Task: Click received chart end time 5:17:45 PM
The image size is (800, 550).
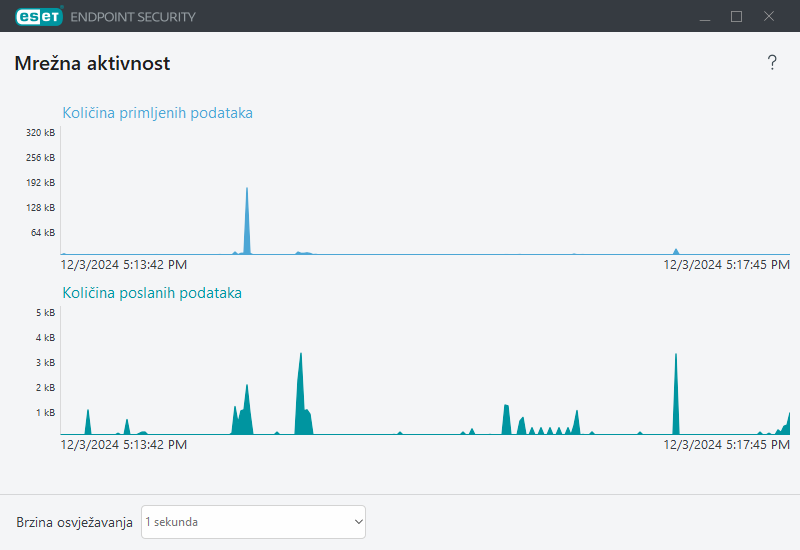Action: click(x=727, y=265)
